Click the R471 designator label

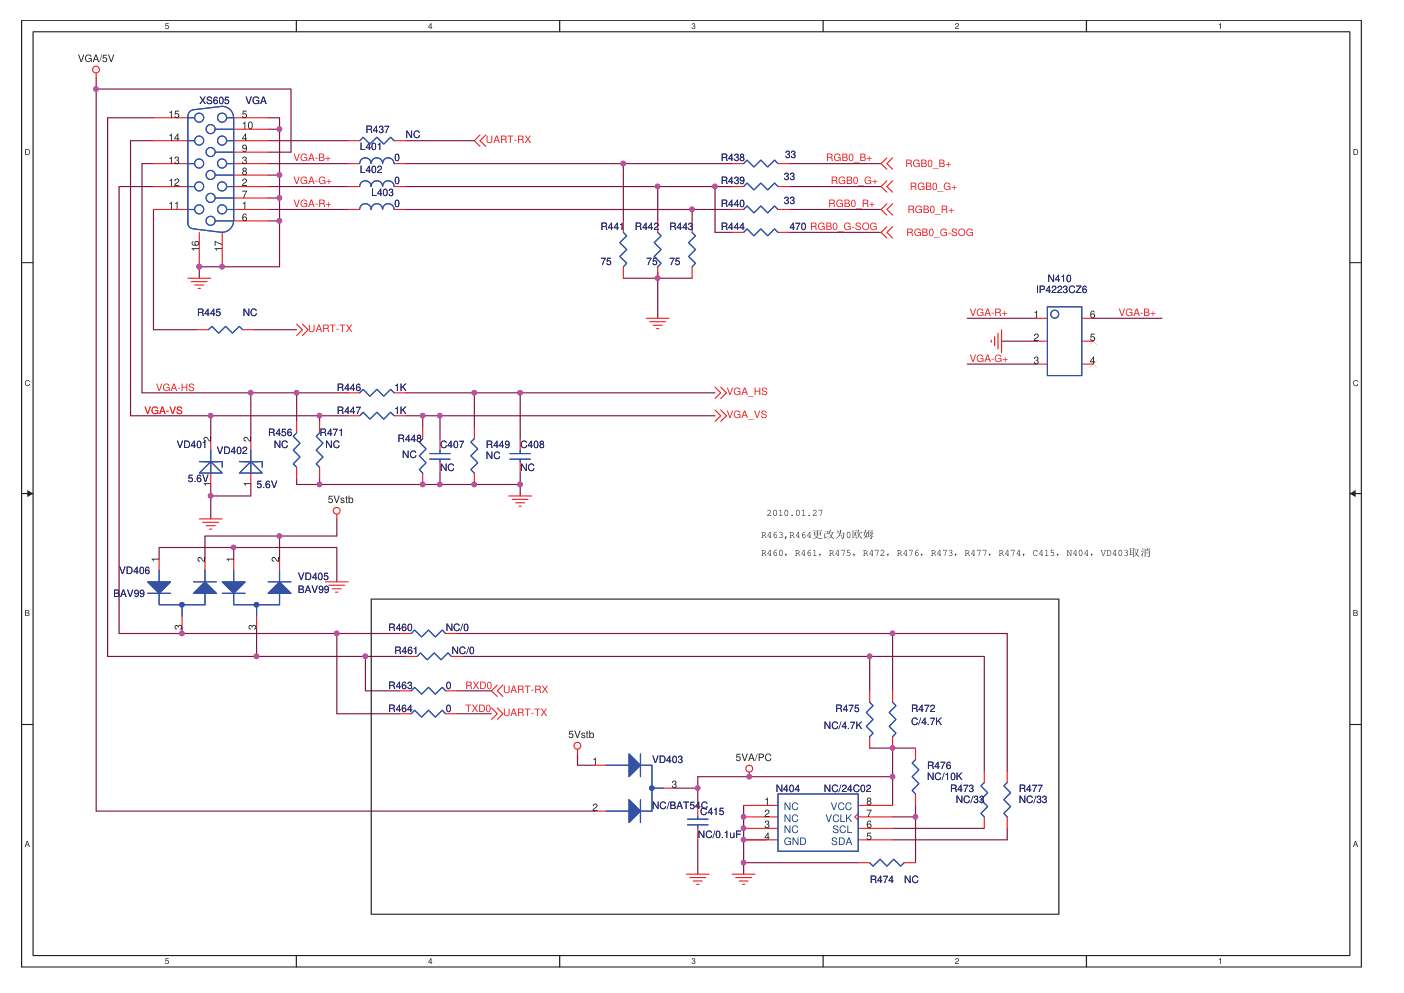click(331, 433)
